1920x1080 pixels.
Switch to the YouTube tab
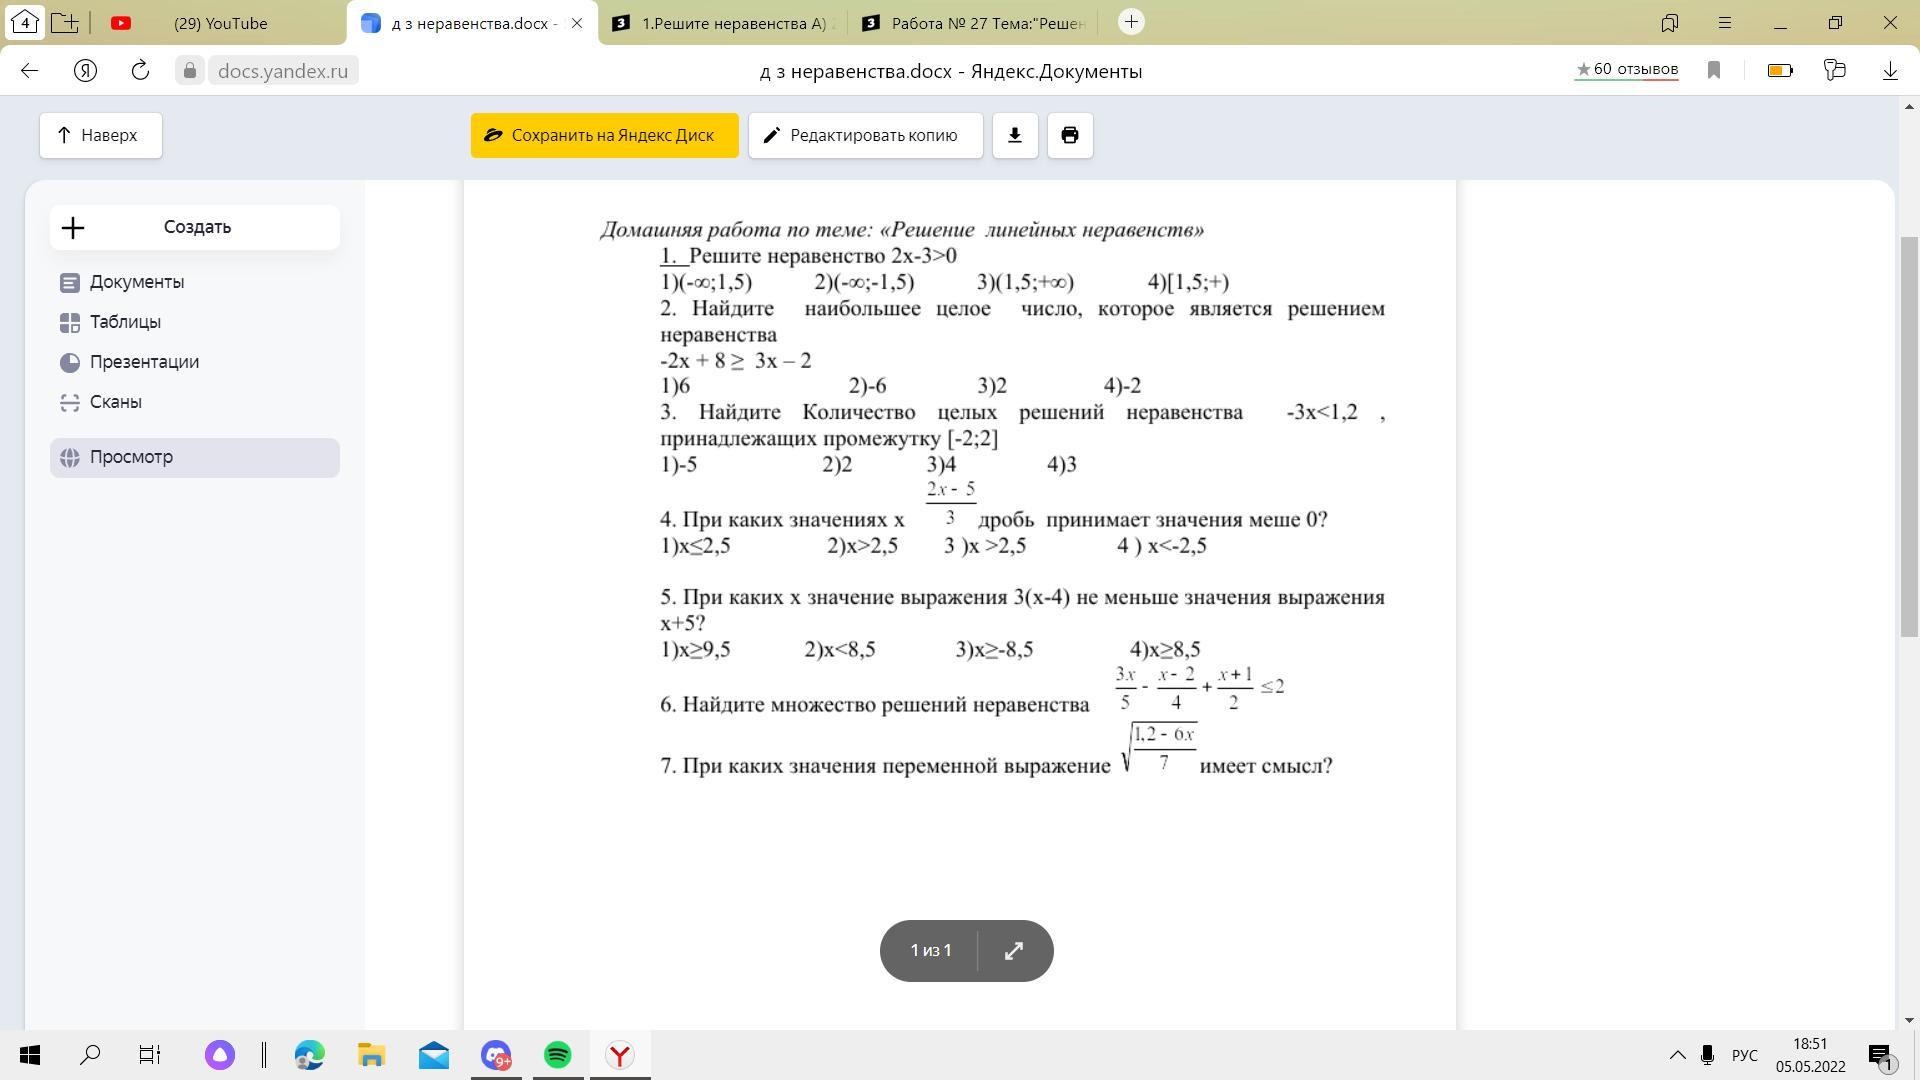(x=220, y=23)
